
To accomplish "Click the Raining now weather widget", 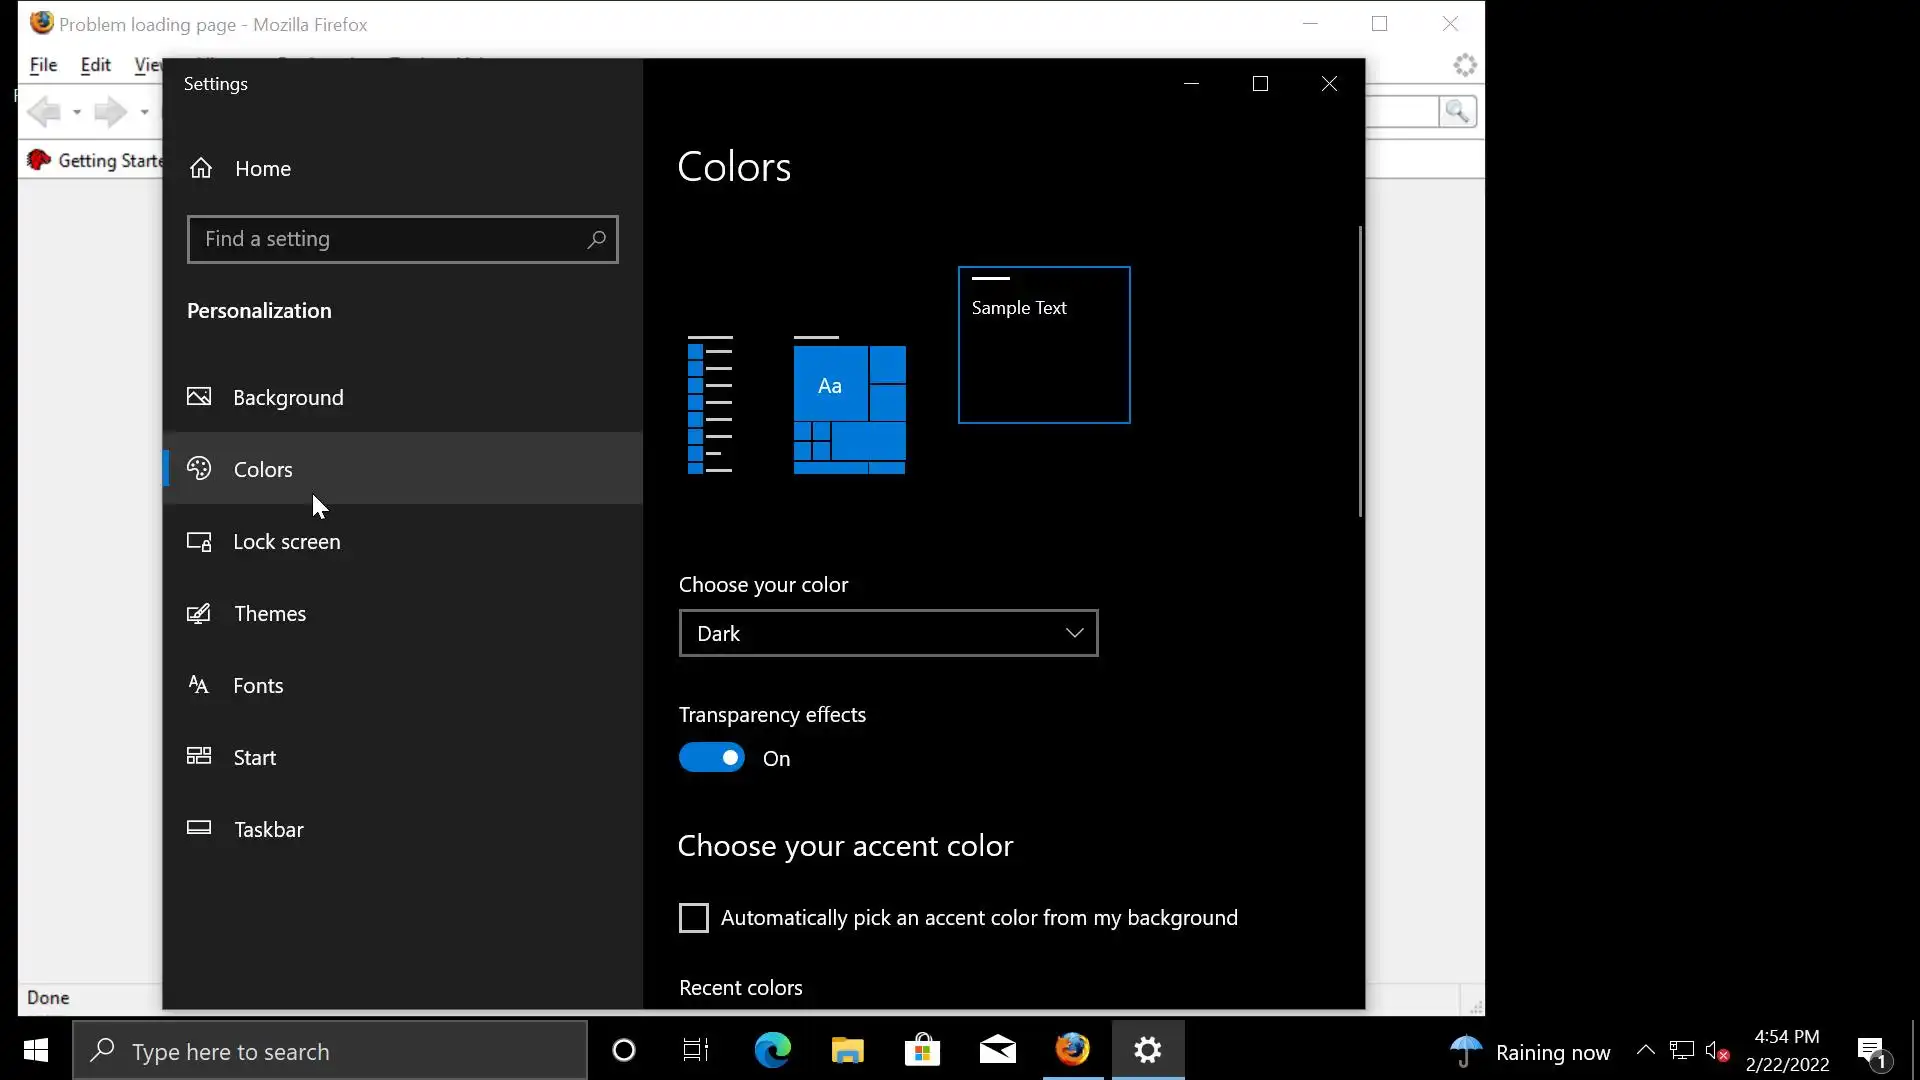I will click(1530, 1051).
